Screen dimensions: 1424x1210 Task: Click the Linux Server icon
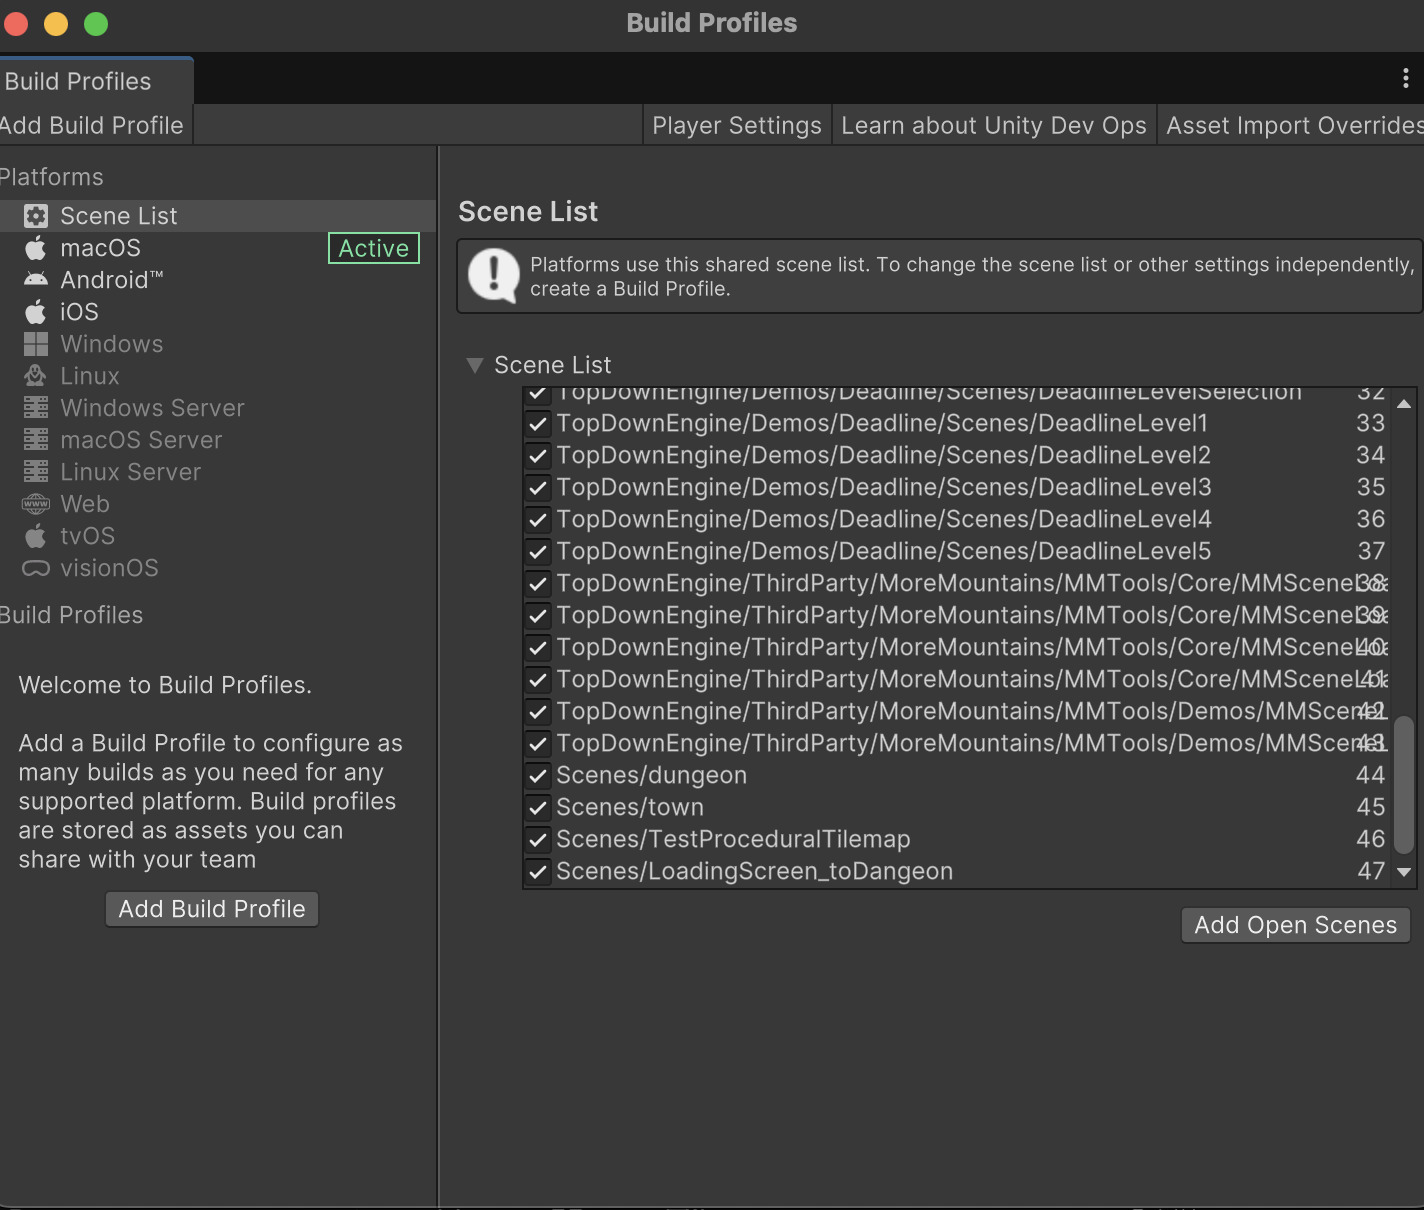(36, 472)
